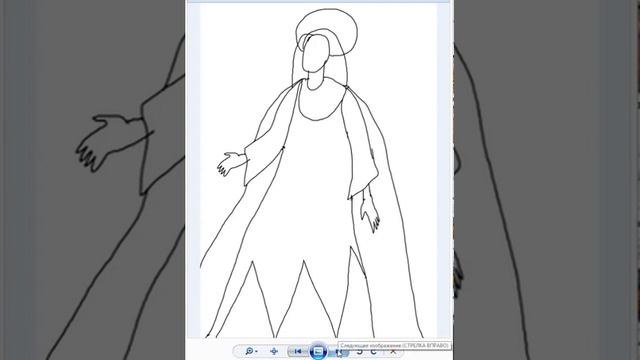This screenshot has width=640, height=360.
Task: Open the zoom magnifier control
Action: coord(251,351)
